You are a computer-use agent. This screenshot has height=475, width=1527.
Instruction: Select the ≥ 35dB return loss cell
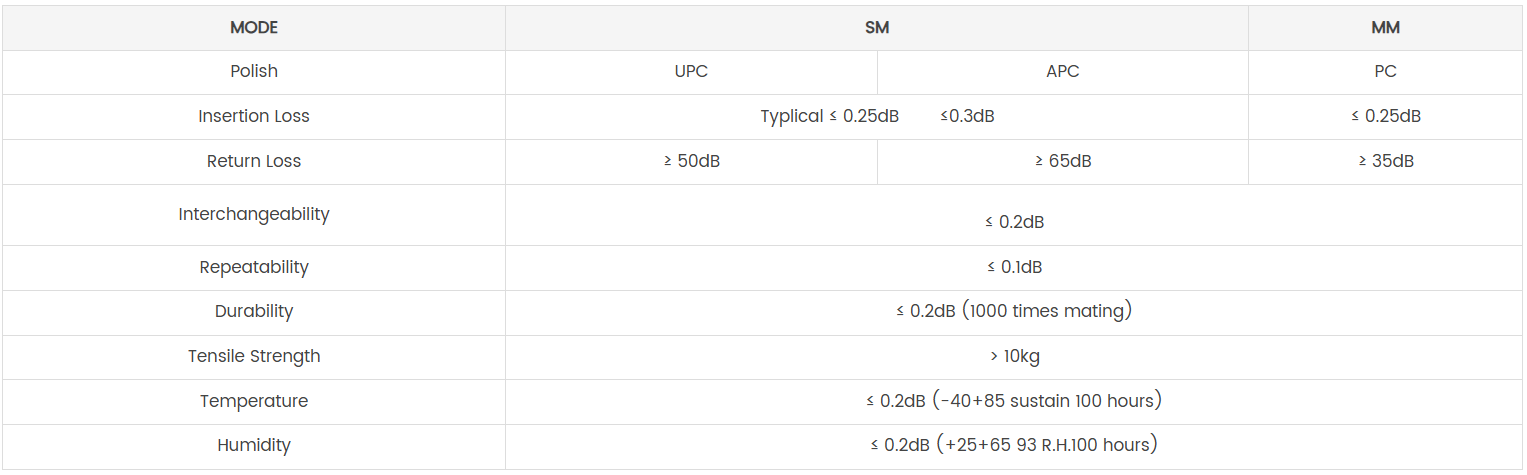(x=1385, y=161)
